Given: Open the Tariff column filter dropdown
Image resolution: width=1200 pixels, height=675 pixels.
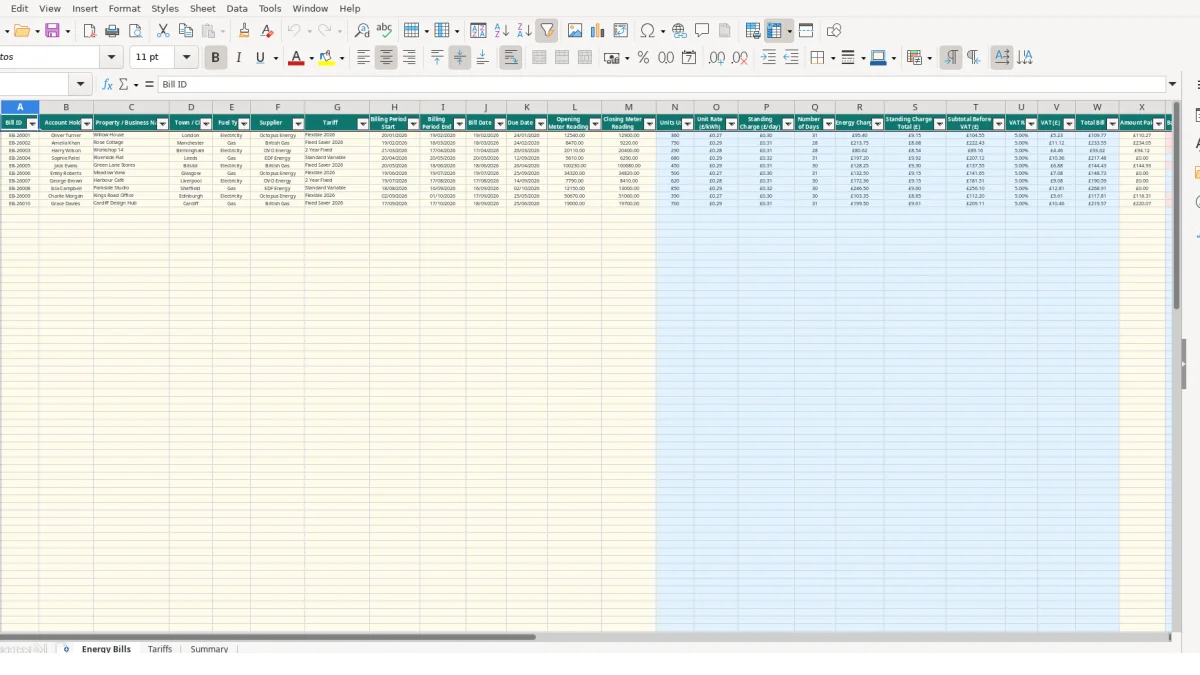Looking at the screenshot, I should tap(363, 124).
